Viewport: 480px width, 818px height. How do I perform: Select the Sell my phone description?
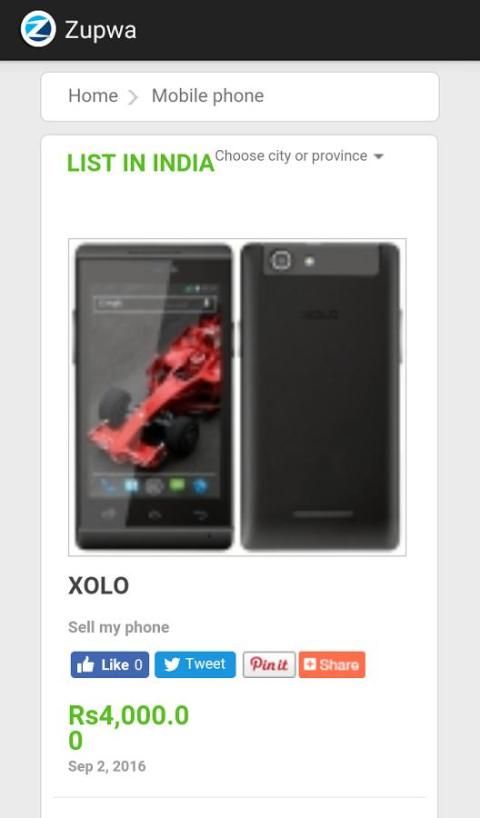coord(118,627)
